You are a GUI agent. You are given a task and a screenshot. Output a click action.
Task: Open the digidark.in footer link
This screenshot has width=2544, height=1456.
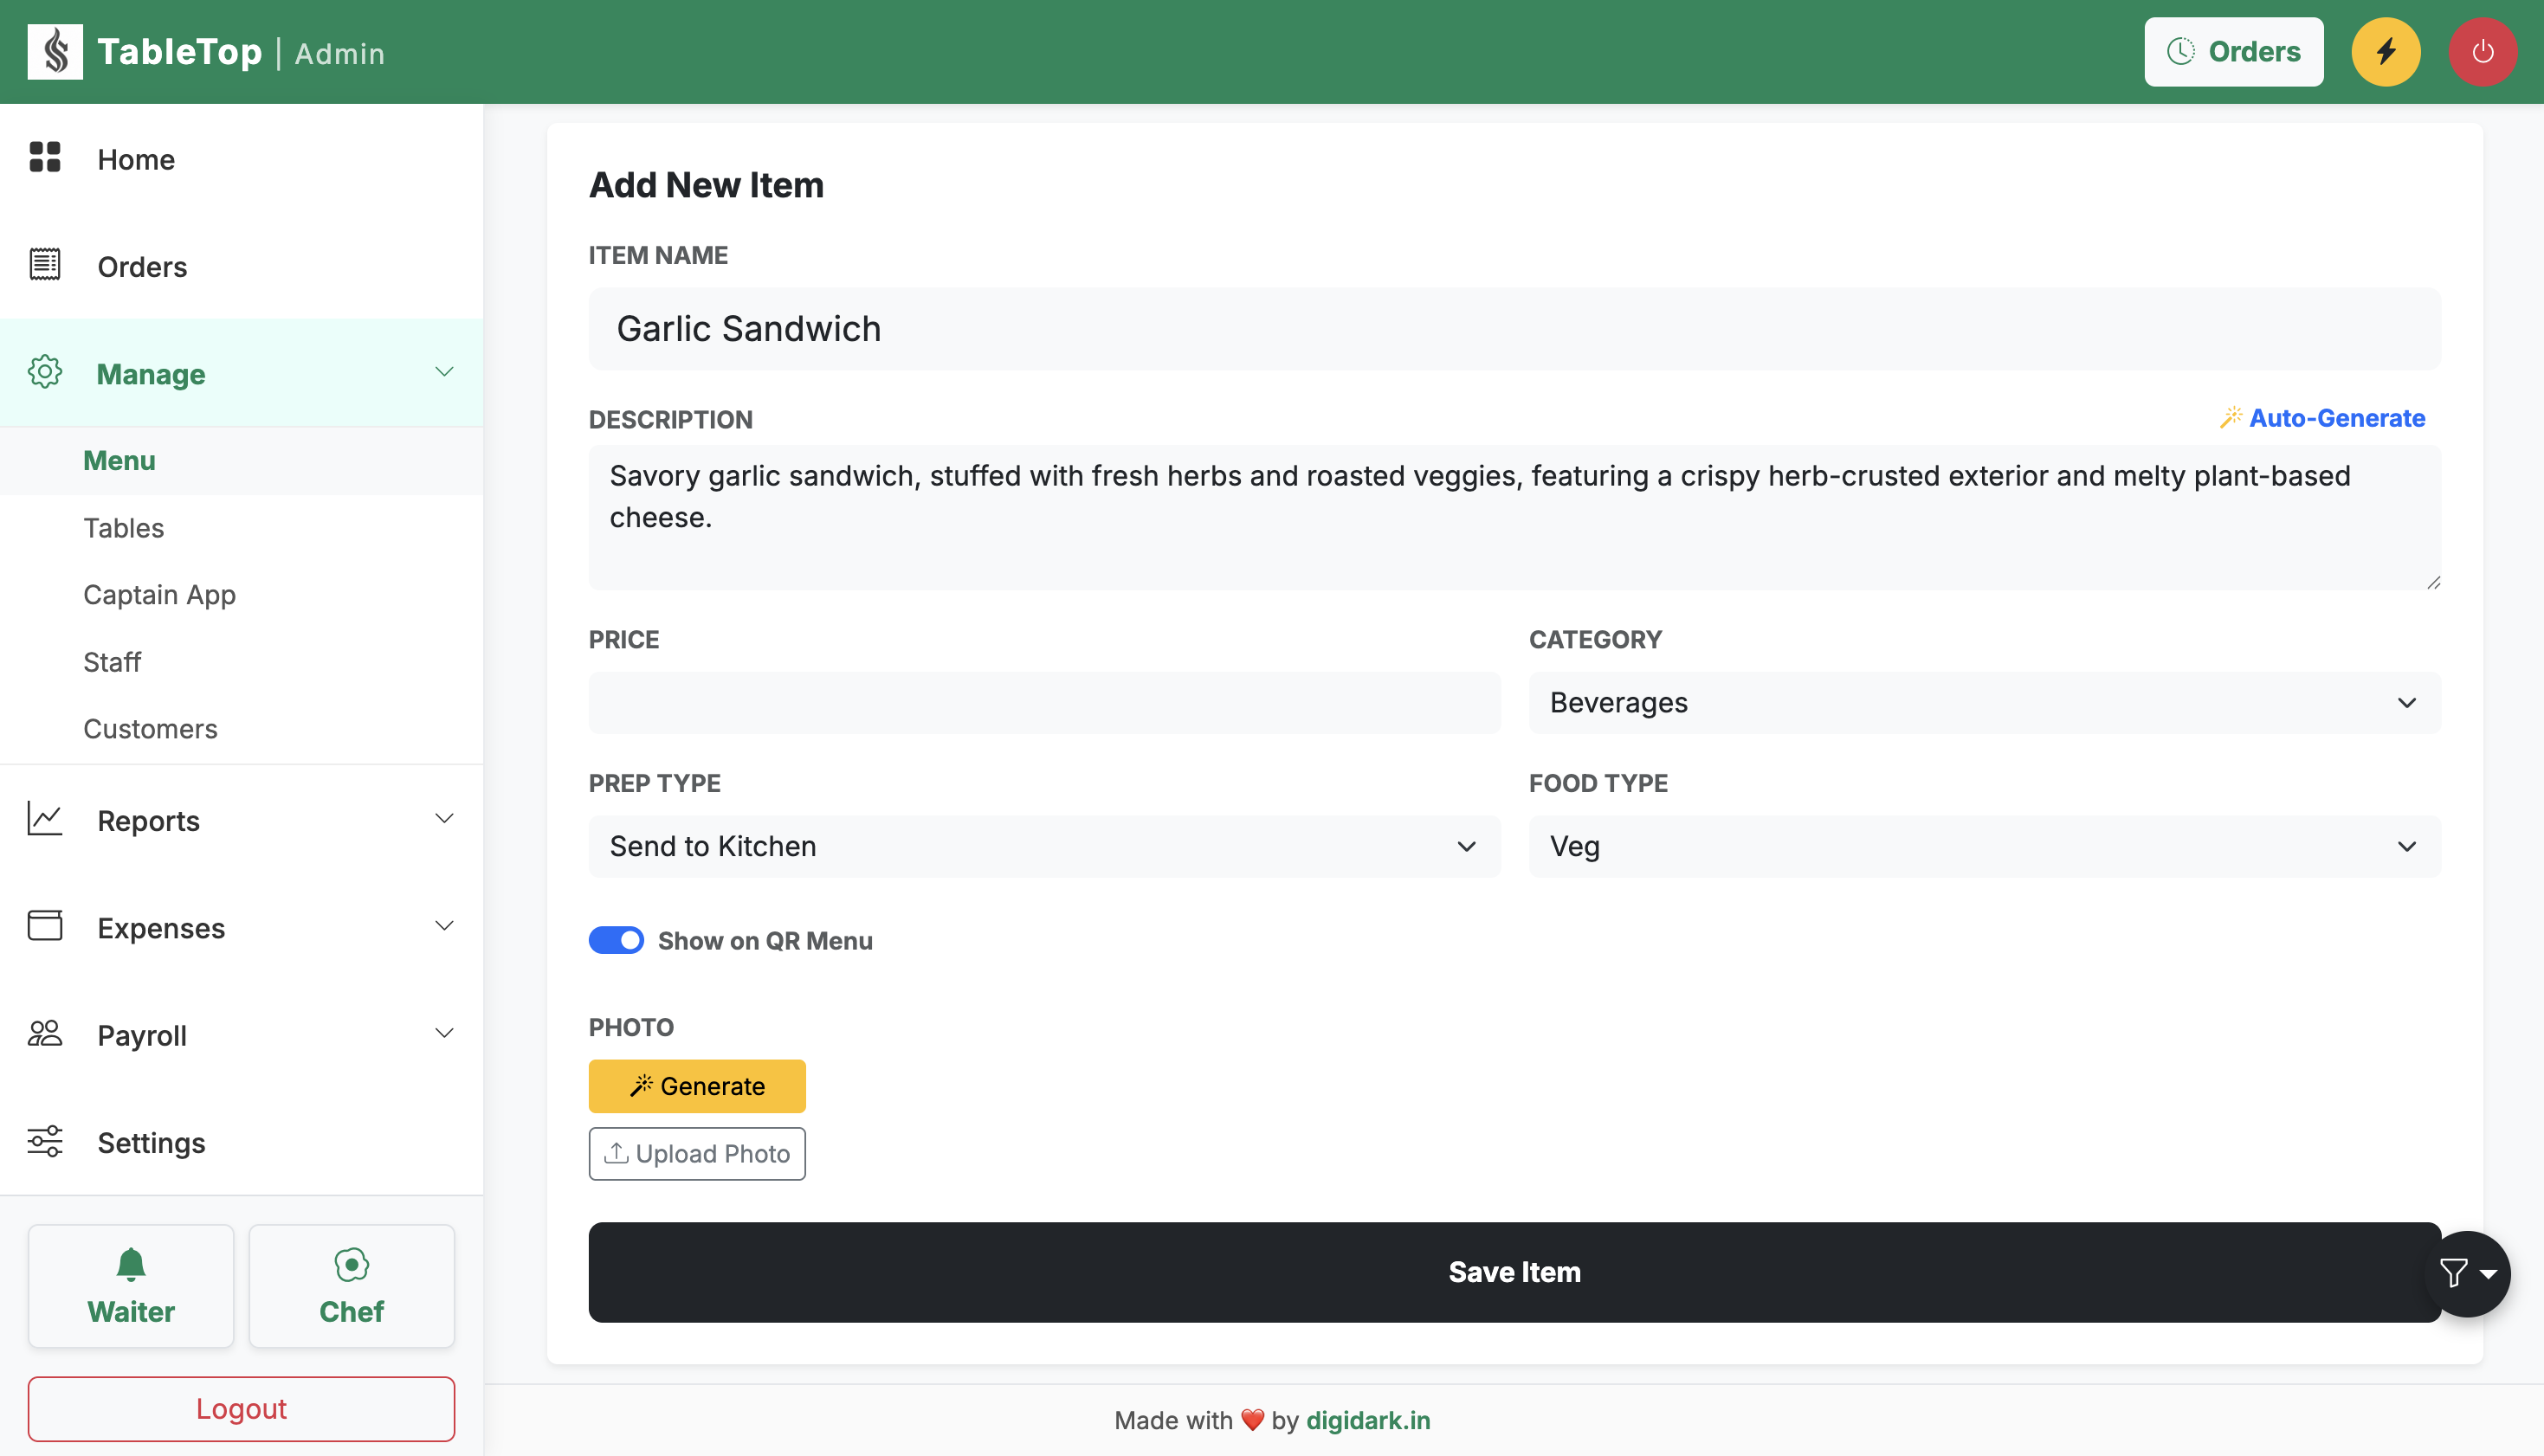(1368, 1420)
